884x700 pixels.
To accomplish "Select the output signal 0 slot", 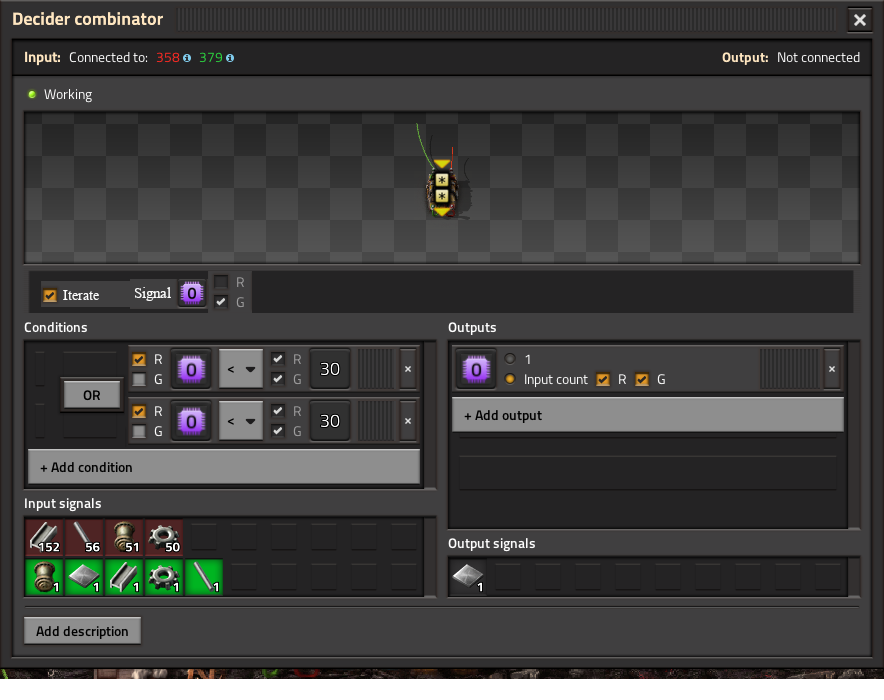I will tap(476, 370).
